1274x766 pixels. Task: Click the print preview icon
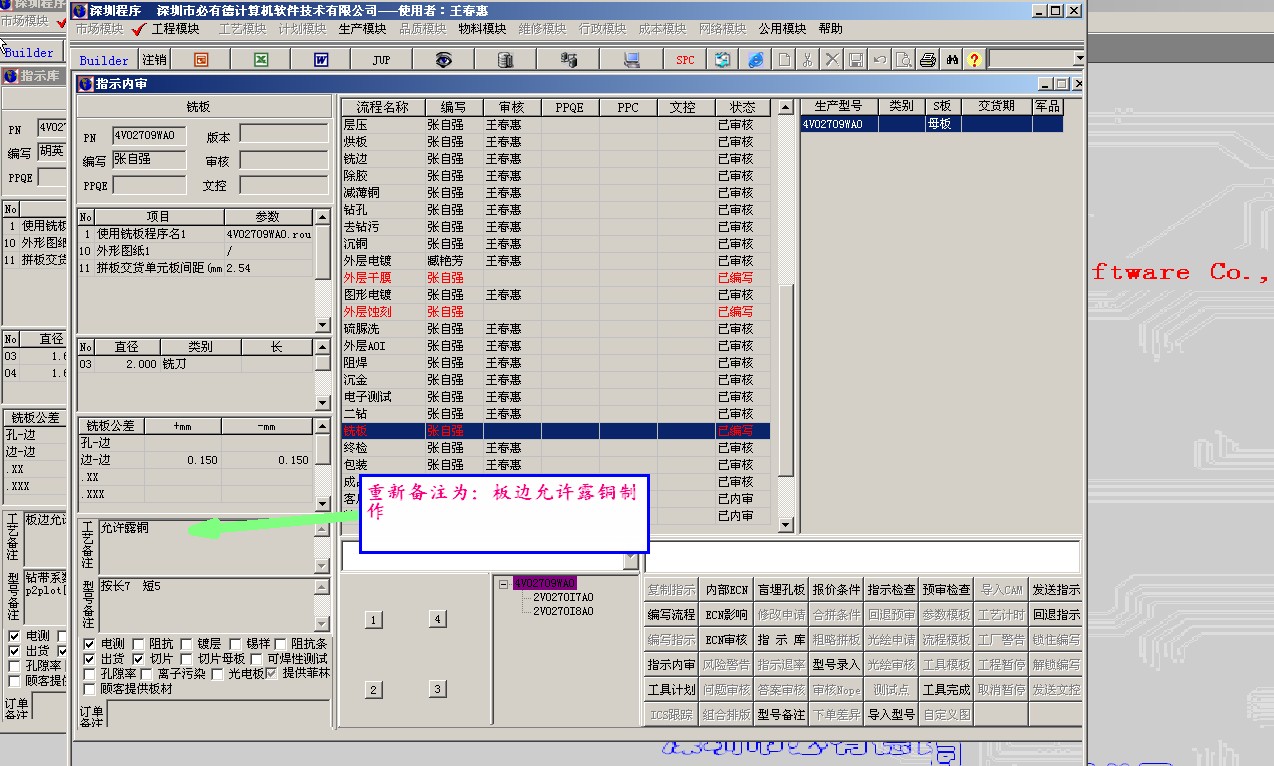tap(904, 60)
